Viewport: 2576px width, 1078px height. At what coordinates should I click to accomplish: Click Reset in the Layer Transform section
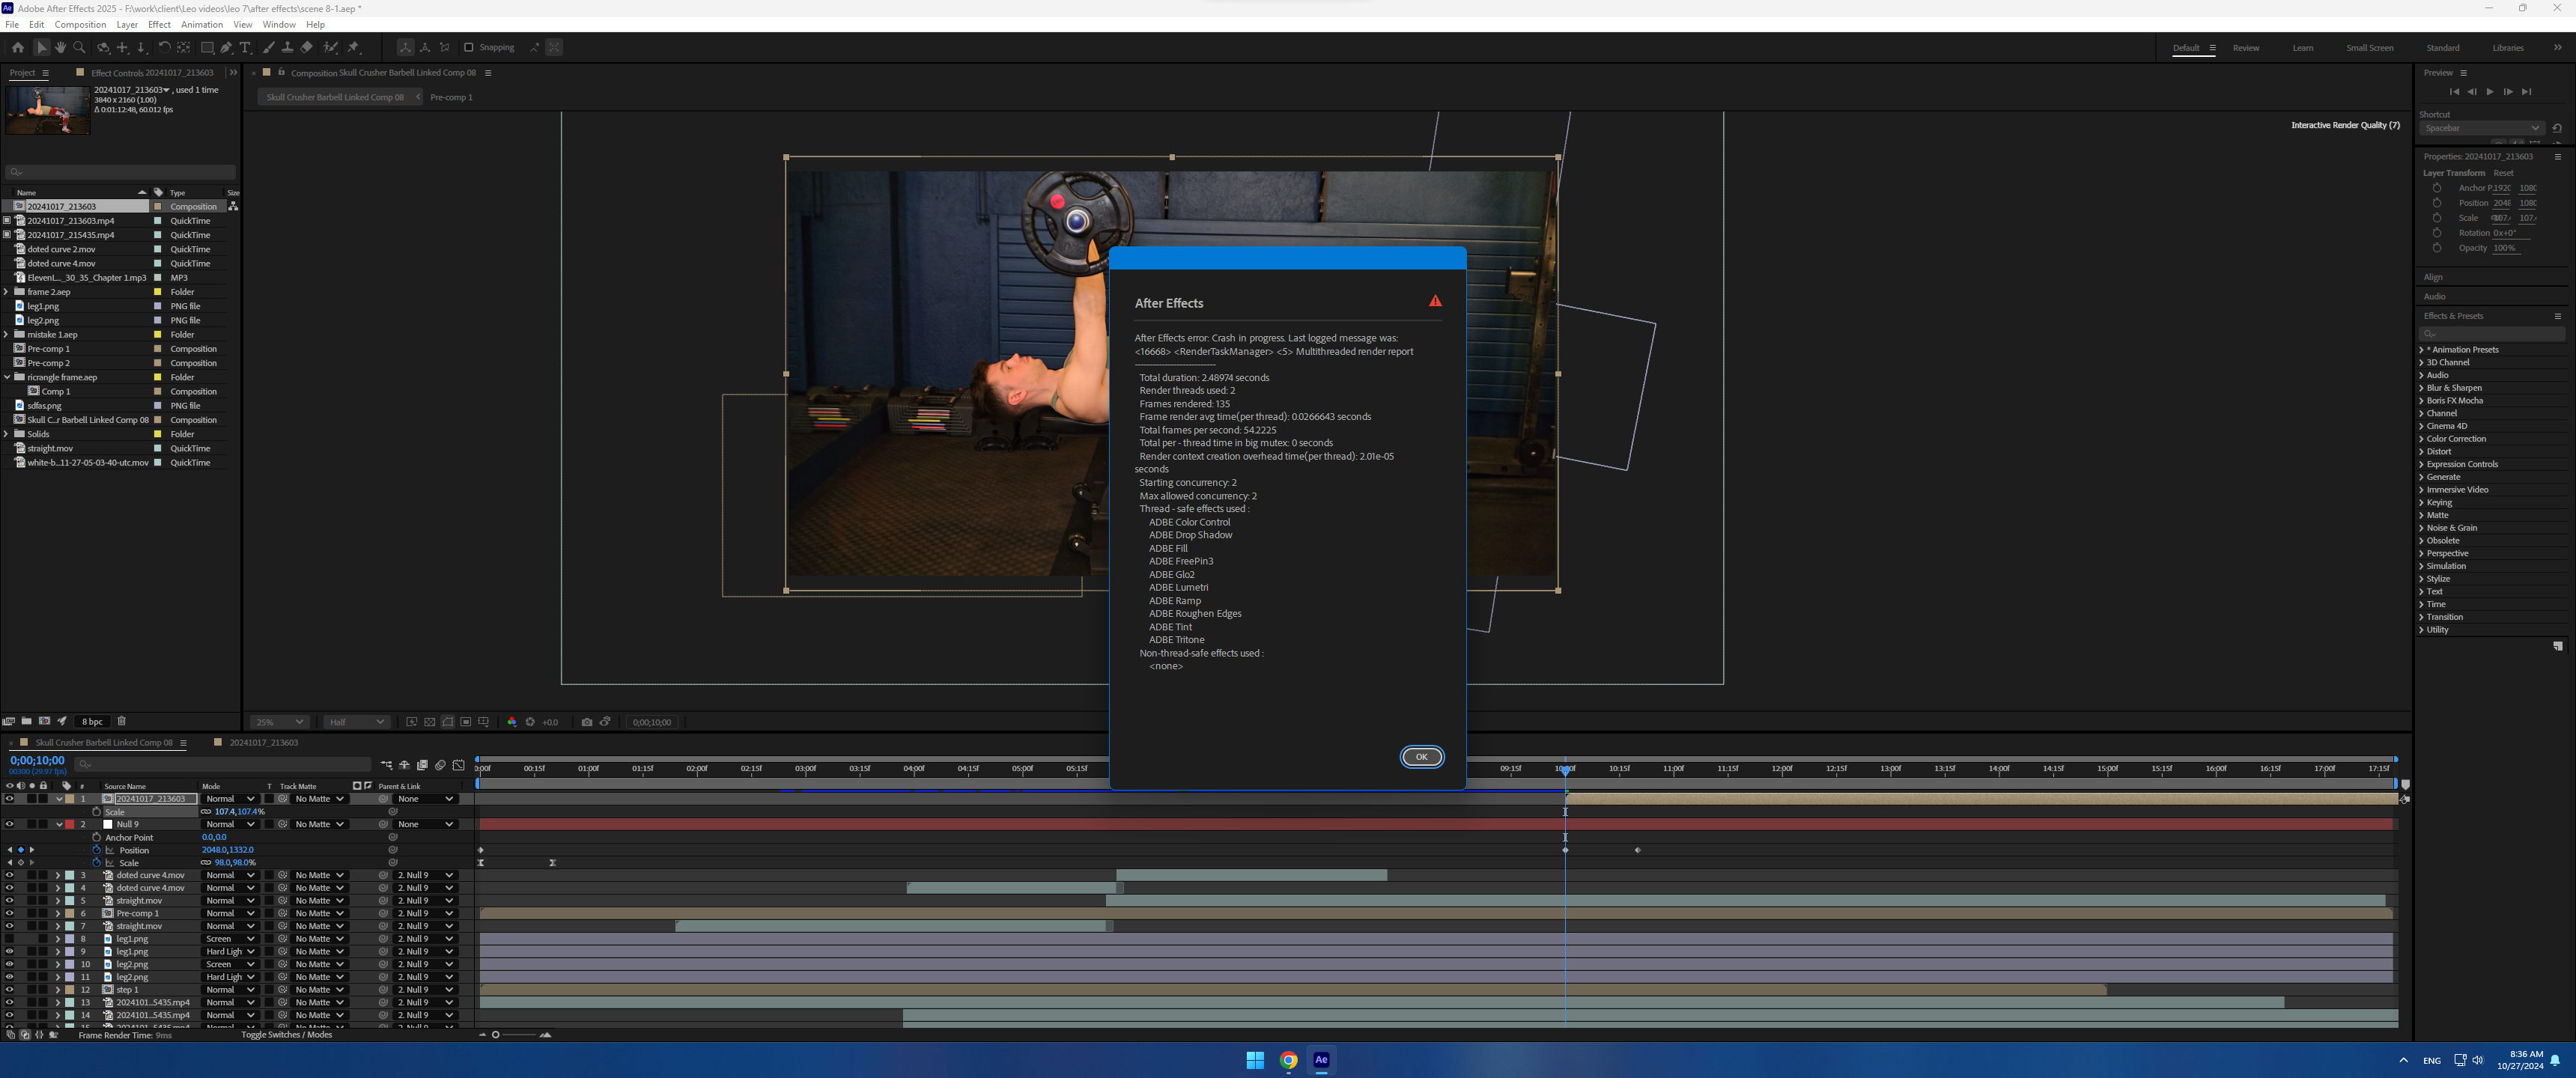click(x=2503, y=172)
